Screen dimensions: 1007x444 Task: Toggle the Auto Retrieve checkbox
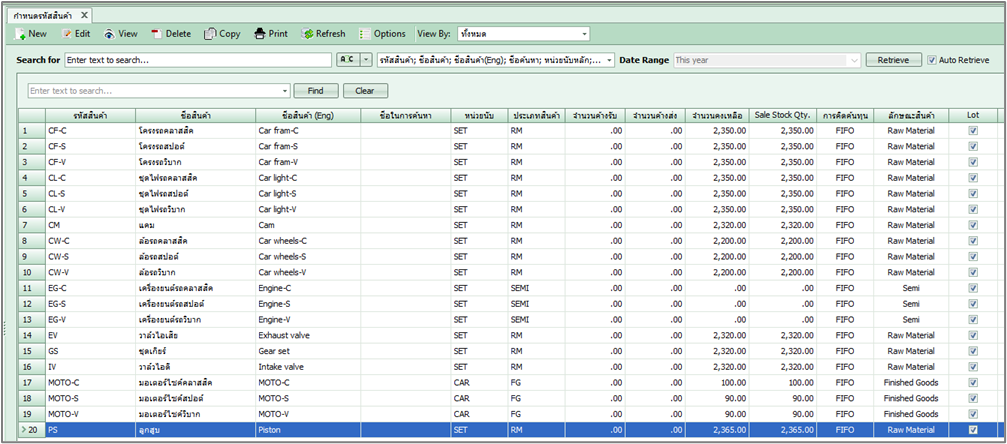click(932, 60)
